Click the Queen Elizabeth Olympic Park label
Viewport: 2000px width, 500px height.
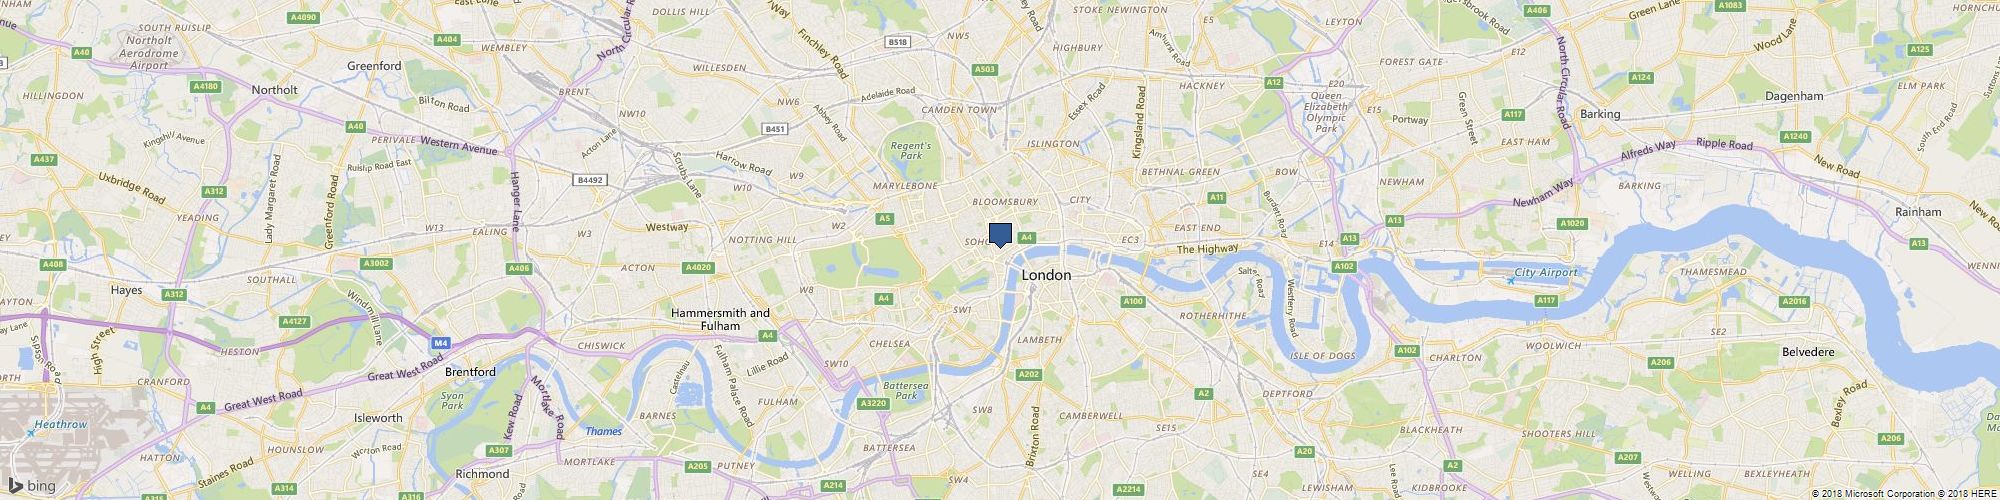(x=1328, y=112)
